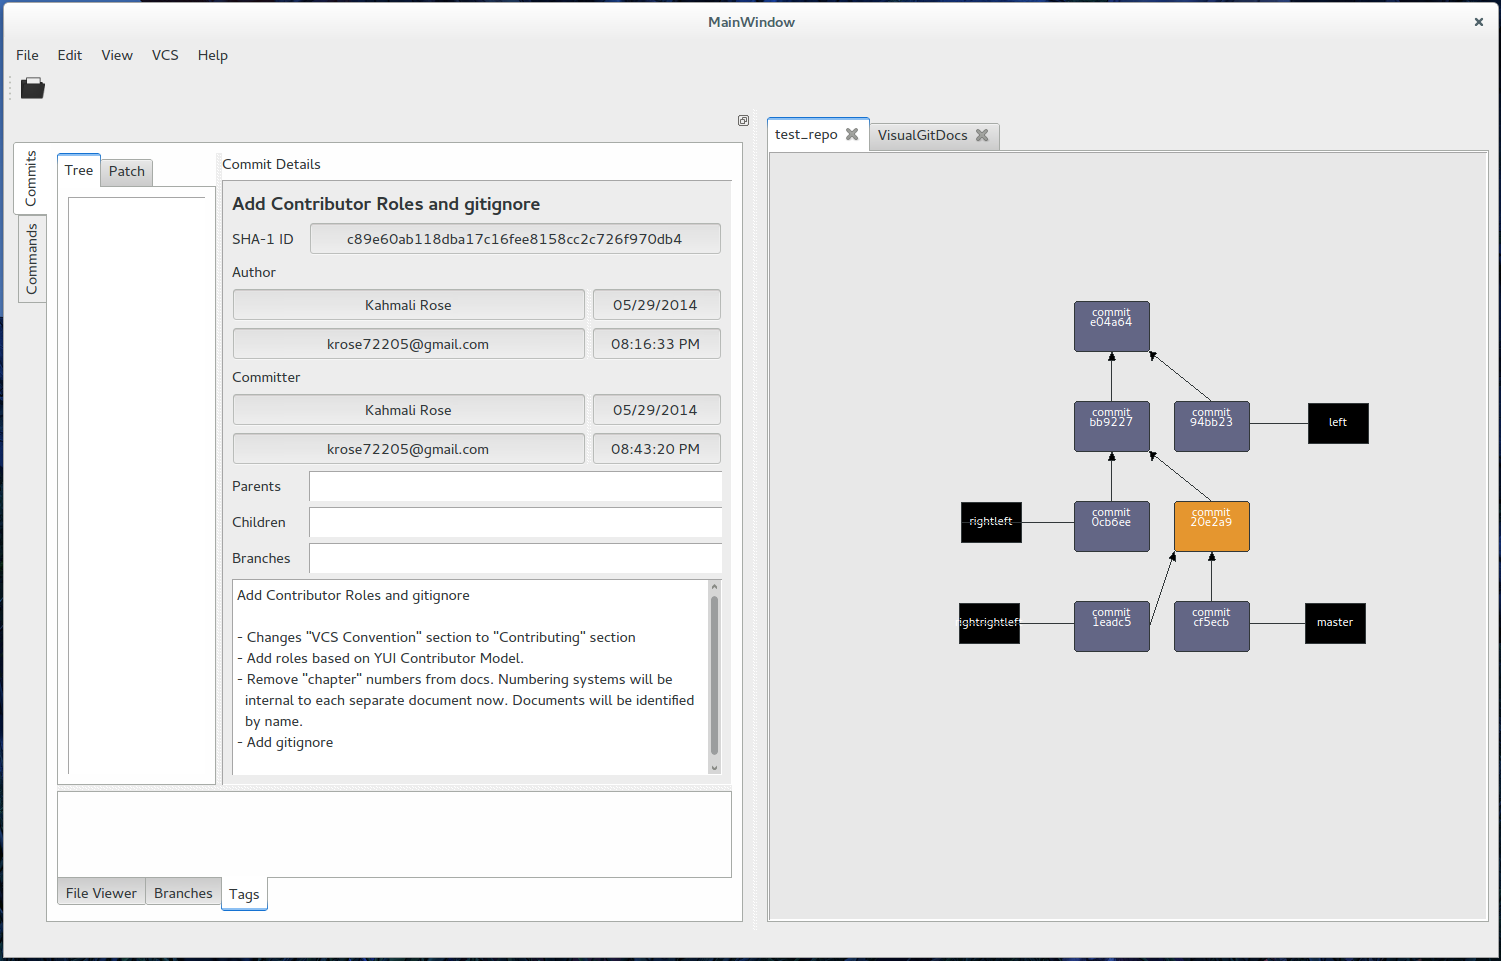
Task: Open the VCS menu
Action: pyautogui.click(x=165, y=55)
